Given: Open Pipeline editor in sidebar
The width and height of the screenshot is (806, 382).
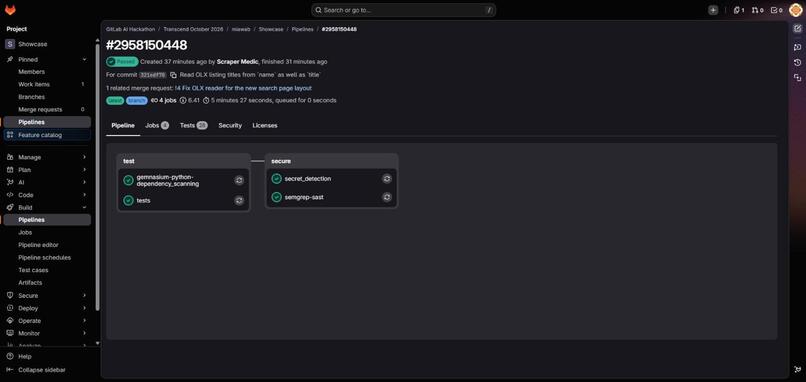Looking at the screenshot, I should coord(47,245).
